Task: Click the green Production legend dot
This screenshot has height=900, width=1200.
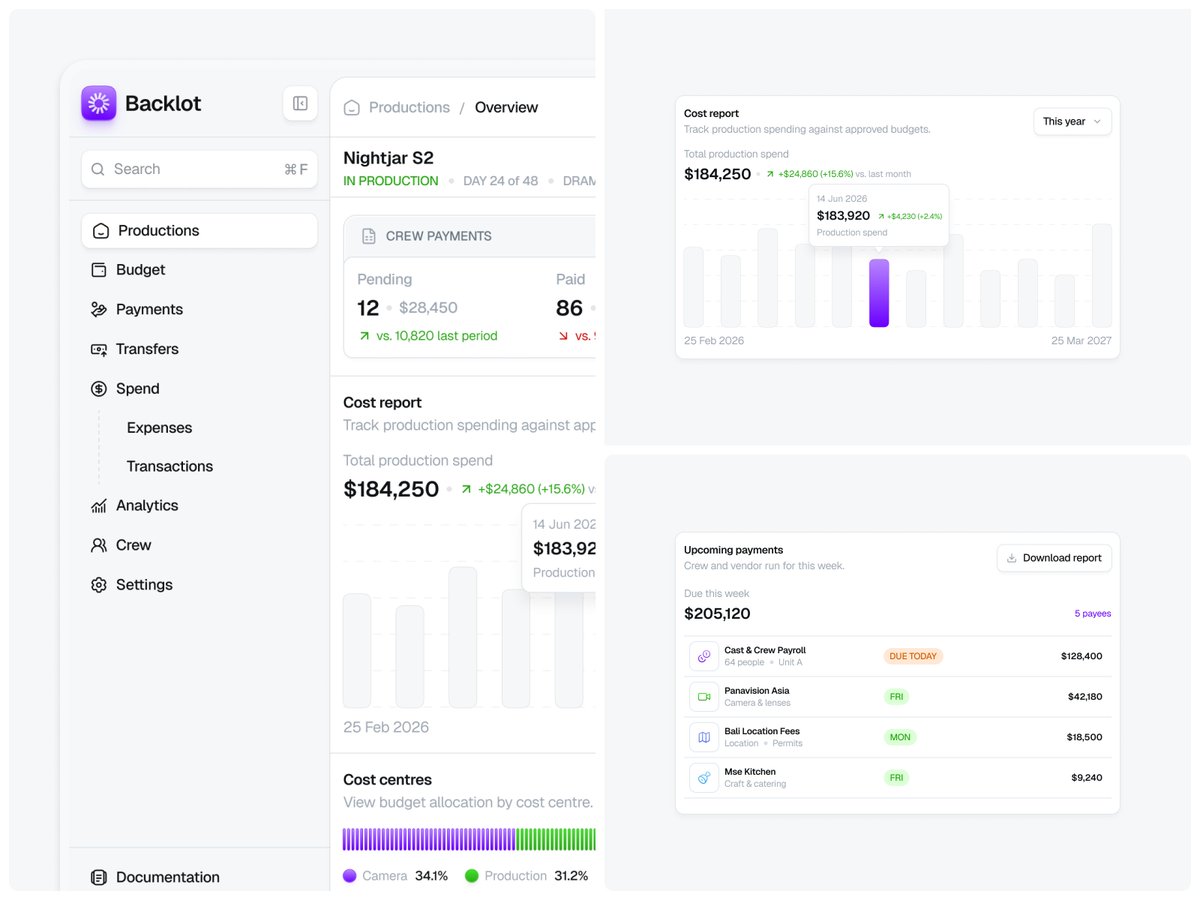Action: [x=472, y=876]
